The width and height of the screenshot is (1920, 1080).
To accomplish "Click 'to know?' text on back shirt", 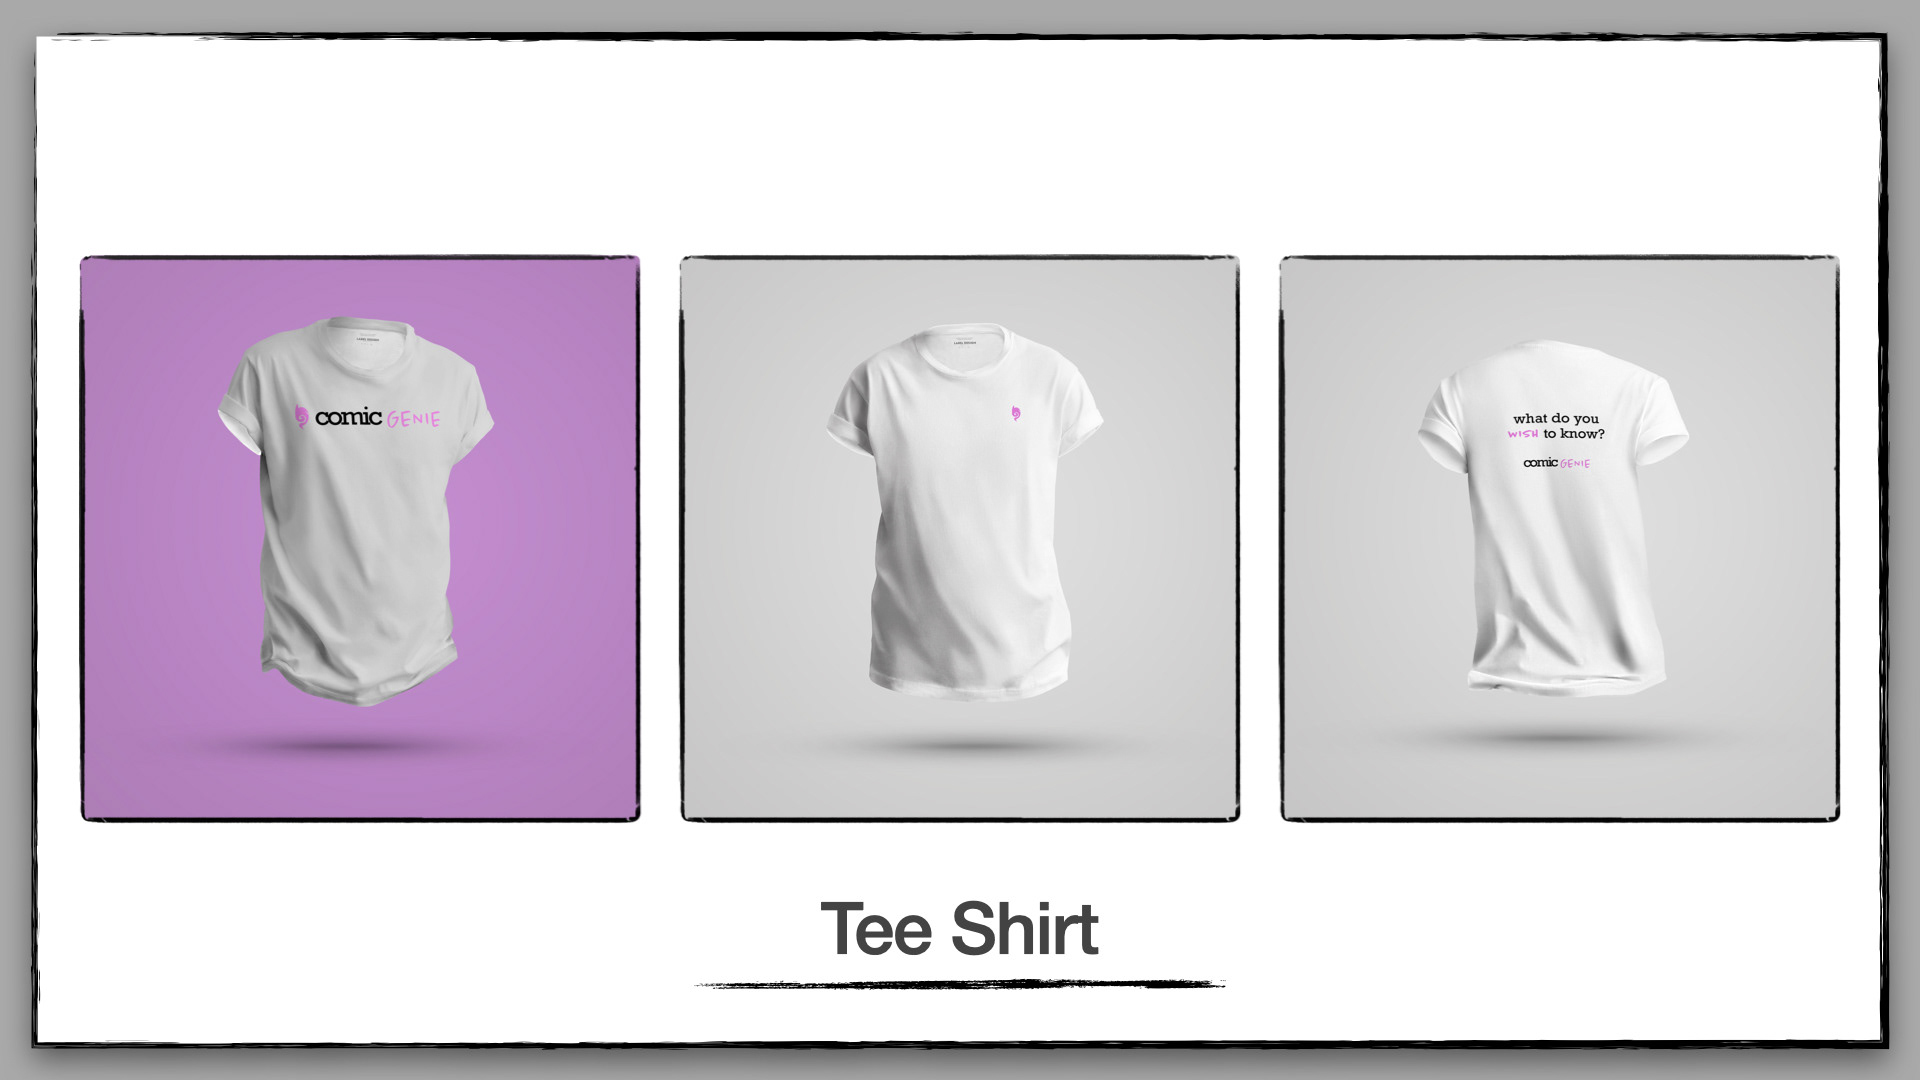I will pyautogui.click(x=1573, y=434).
